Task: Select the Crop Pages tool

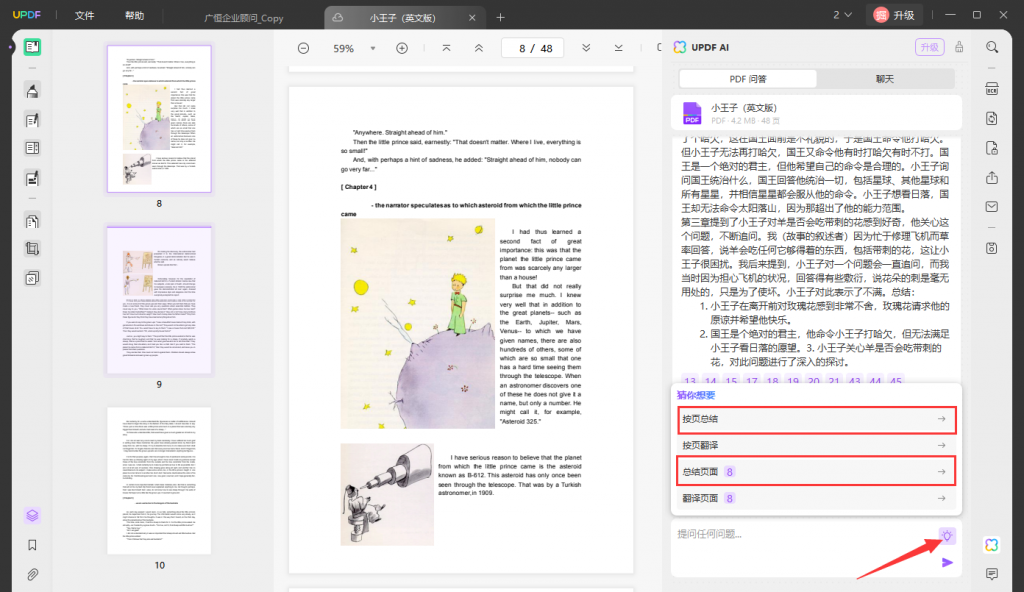Action: [32, 249]
